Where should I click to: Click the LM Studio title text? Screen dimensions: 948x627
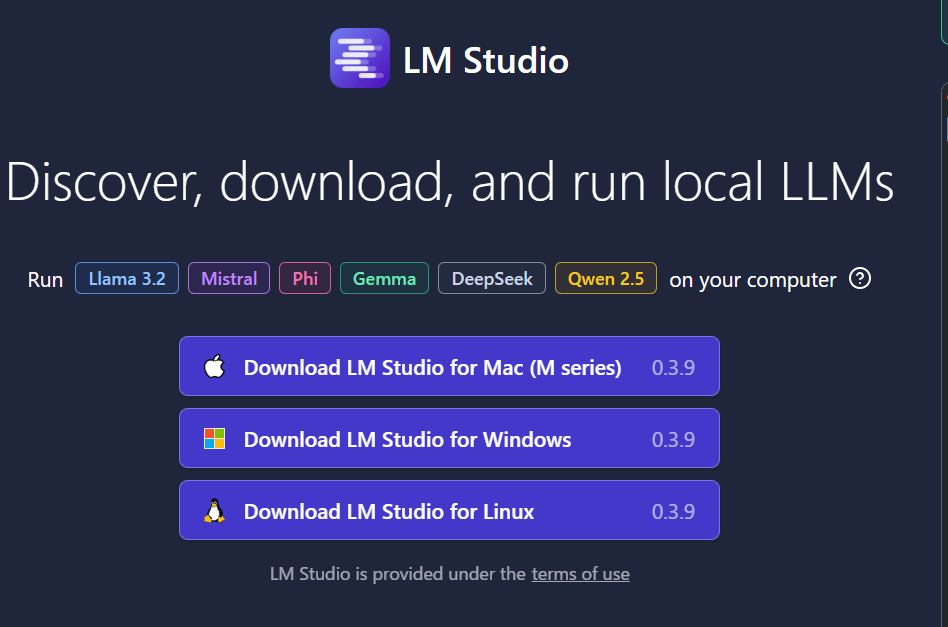485,60
